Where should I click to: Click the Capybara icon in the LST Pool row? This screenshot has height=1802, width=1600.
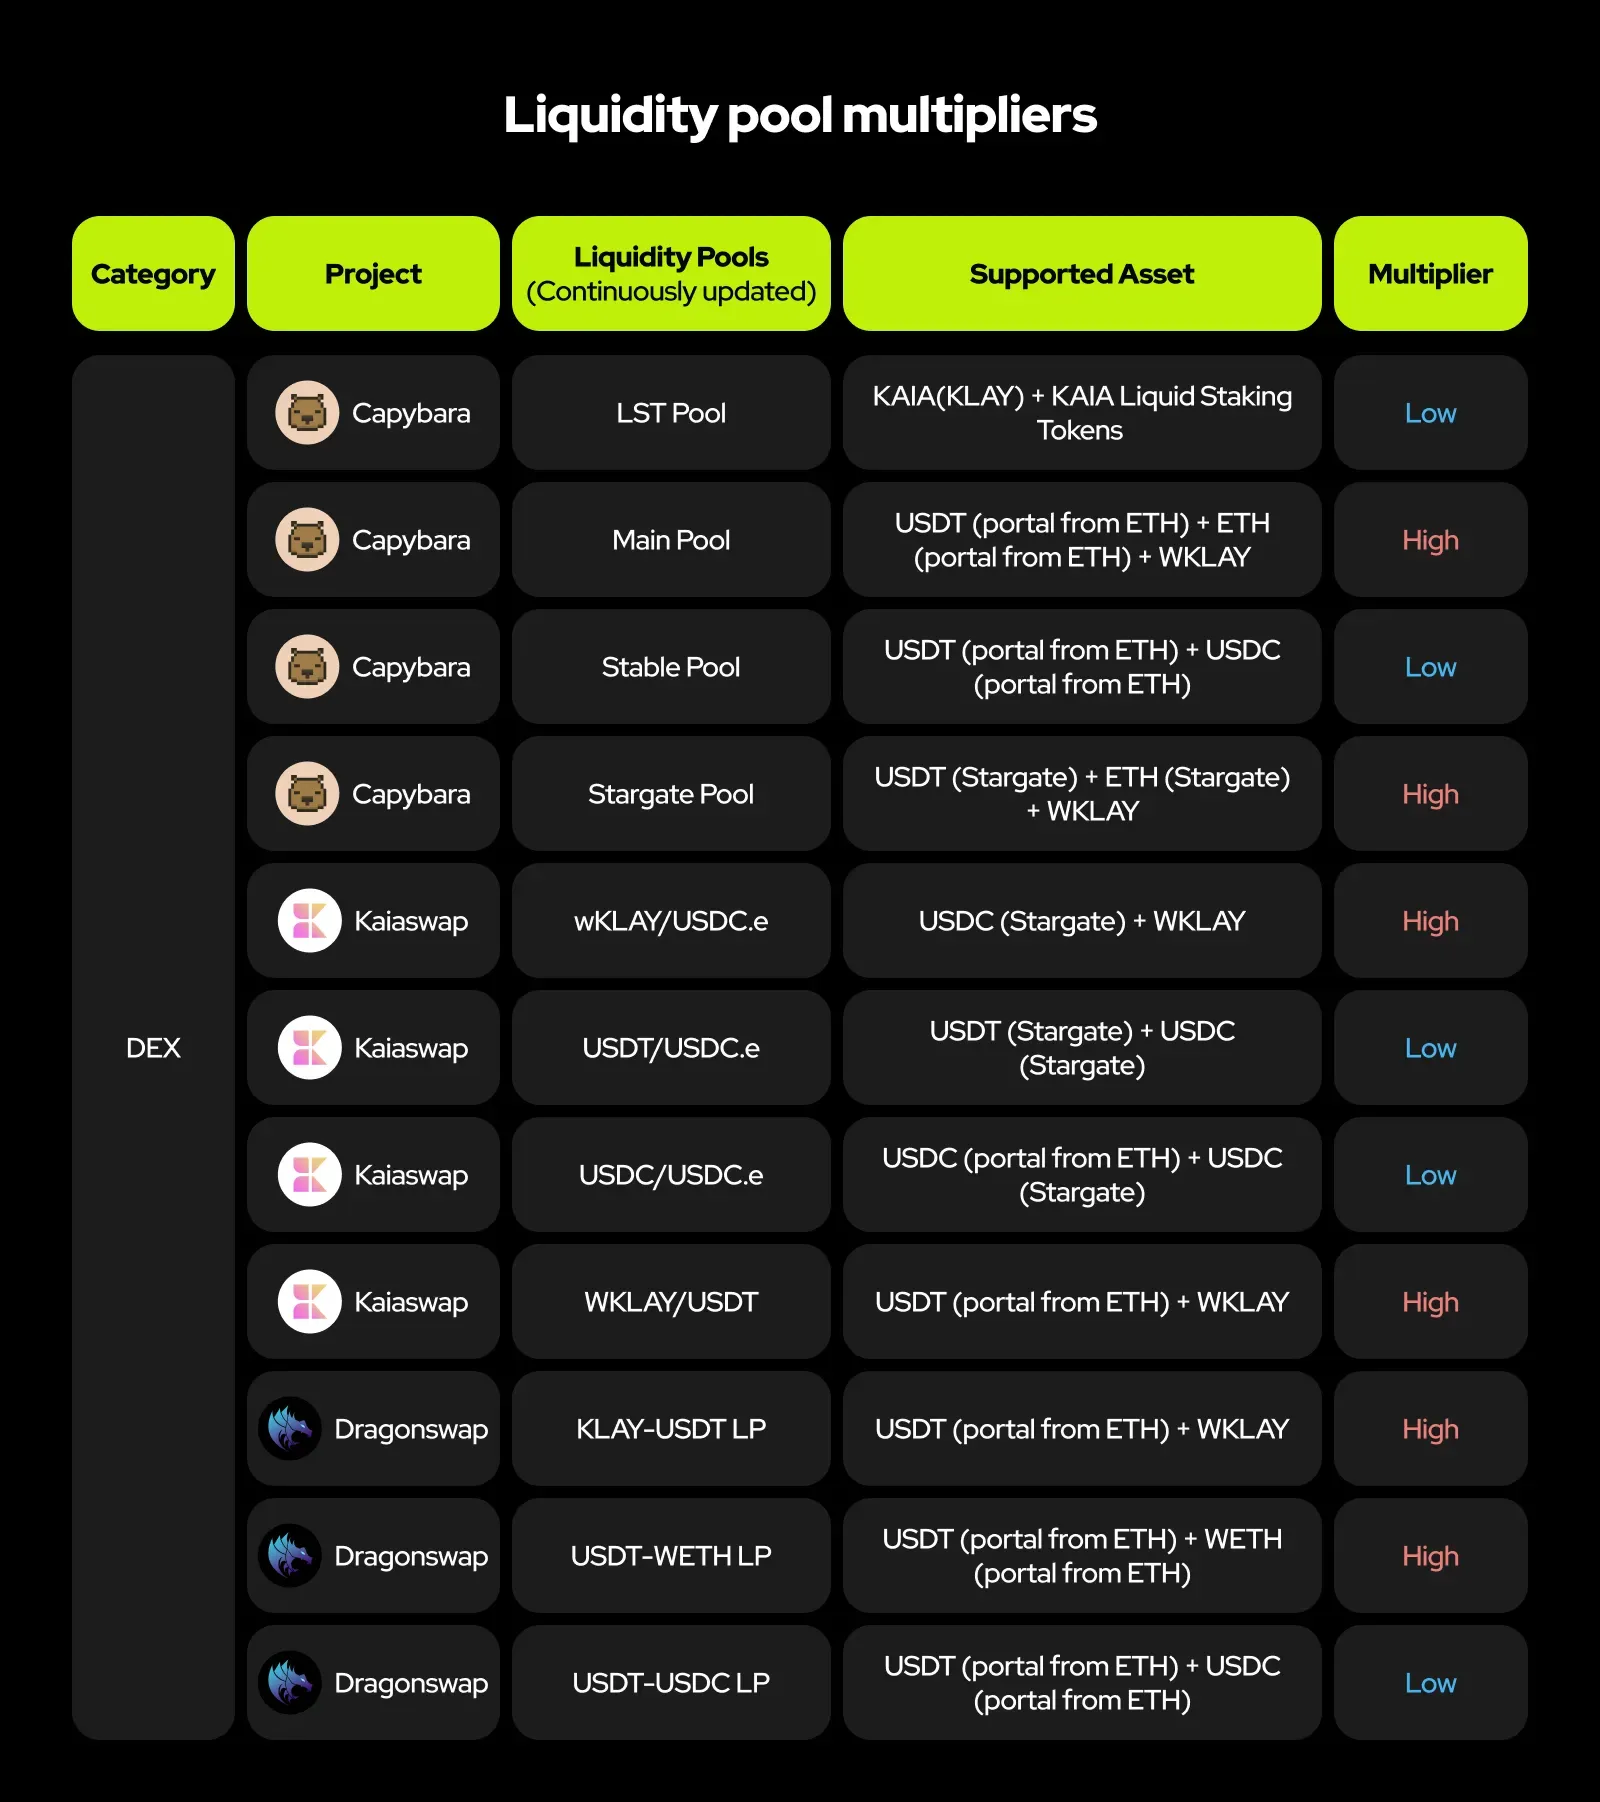[x=307, y=413]
